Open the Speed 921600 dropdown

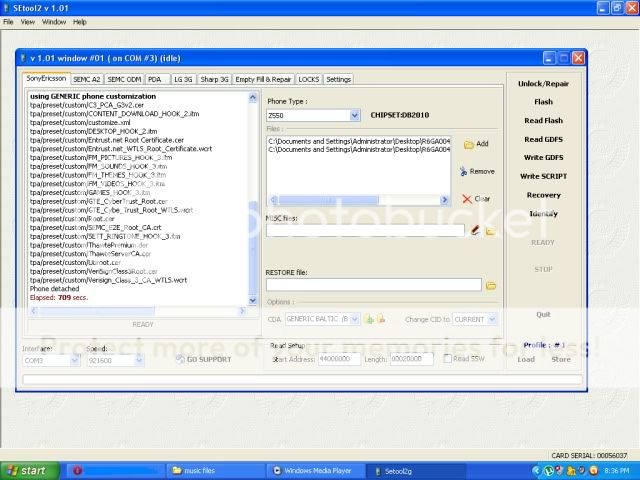(139, 360)
